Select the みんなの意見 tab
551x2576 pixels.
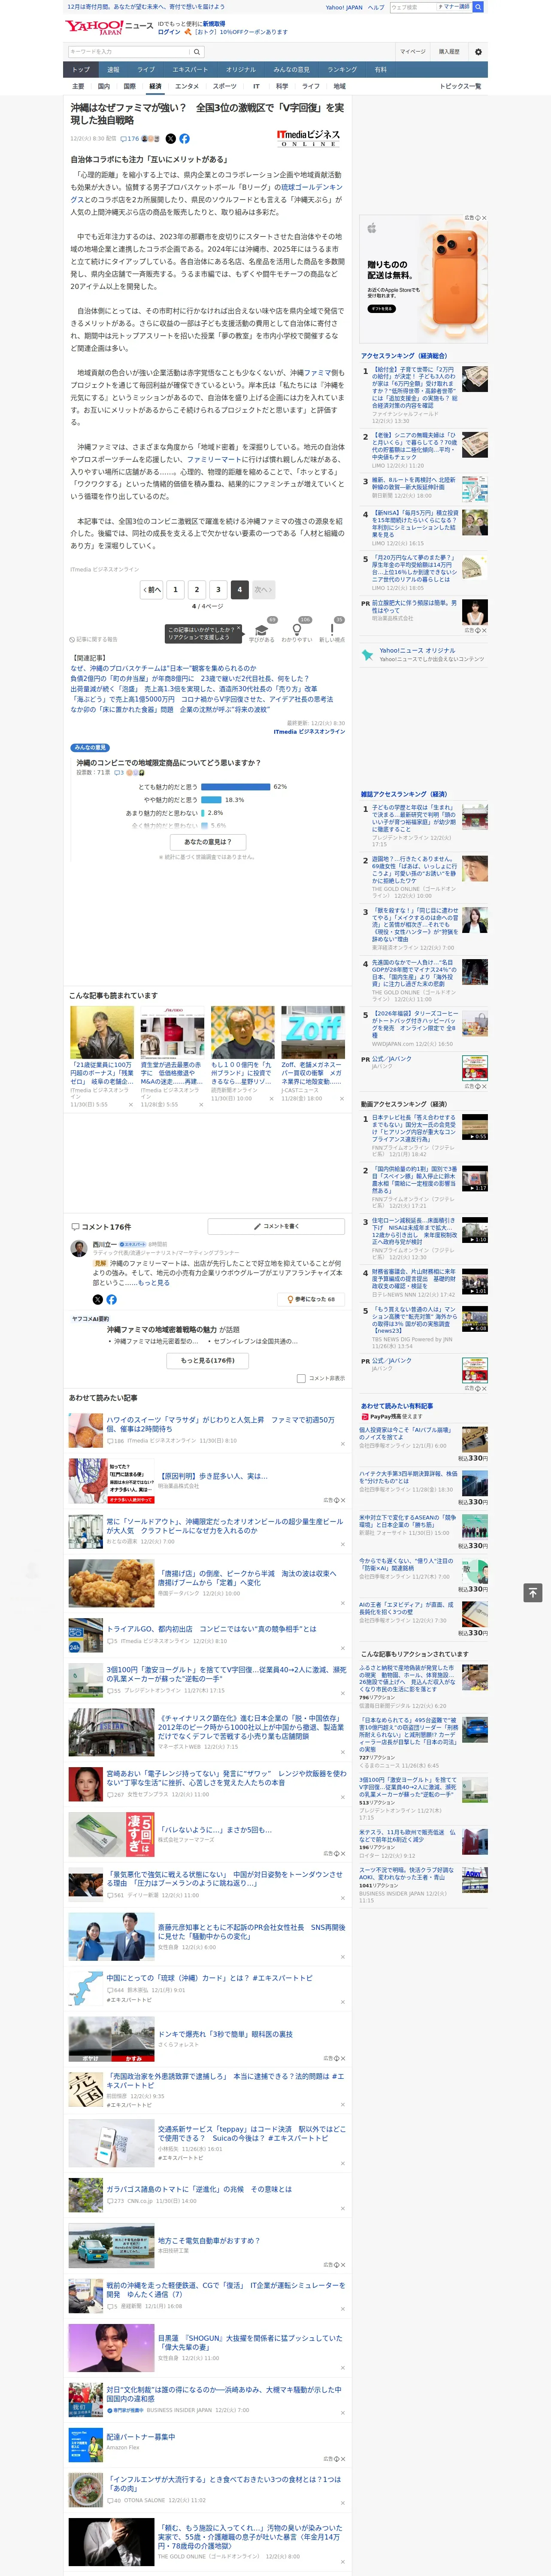(291, 70)
